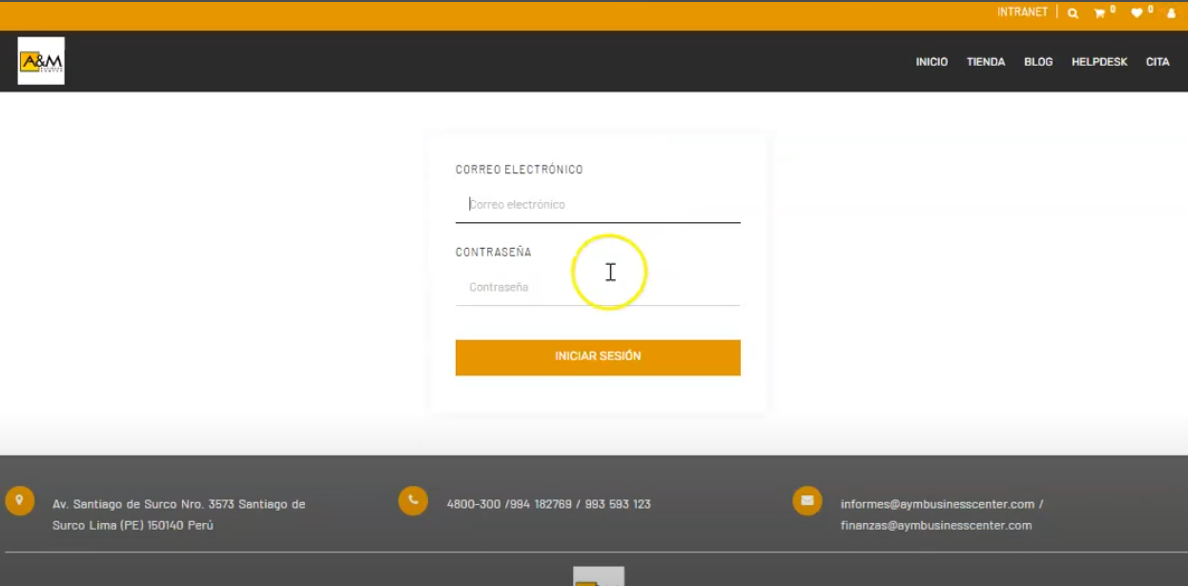The height and width of the screenshot is (586, 1188).
Task: Click the user account icon
Action: pos(1171,14)
